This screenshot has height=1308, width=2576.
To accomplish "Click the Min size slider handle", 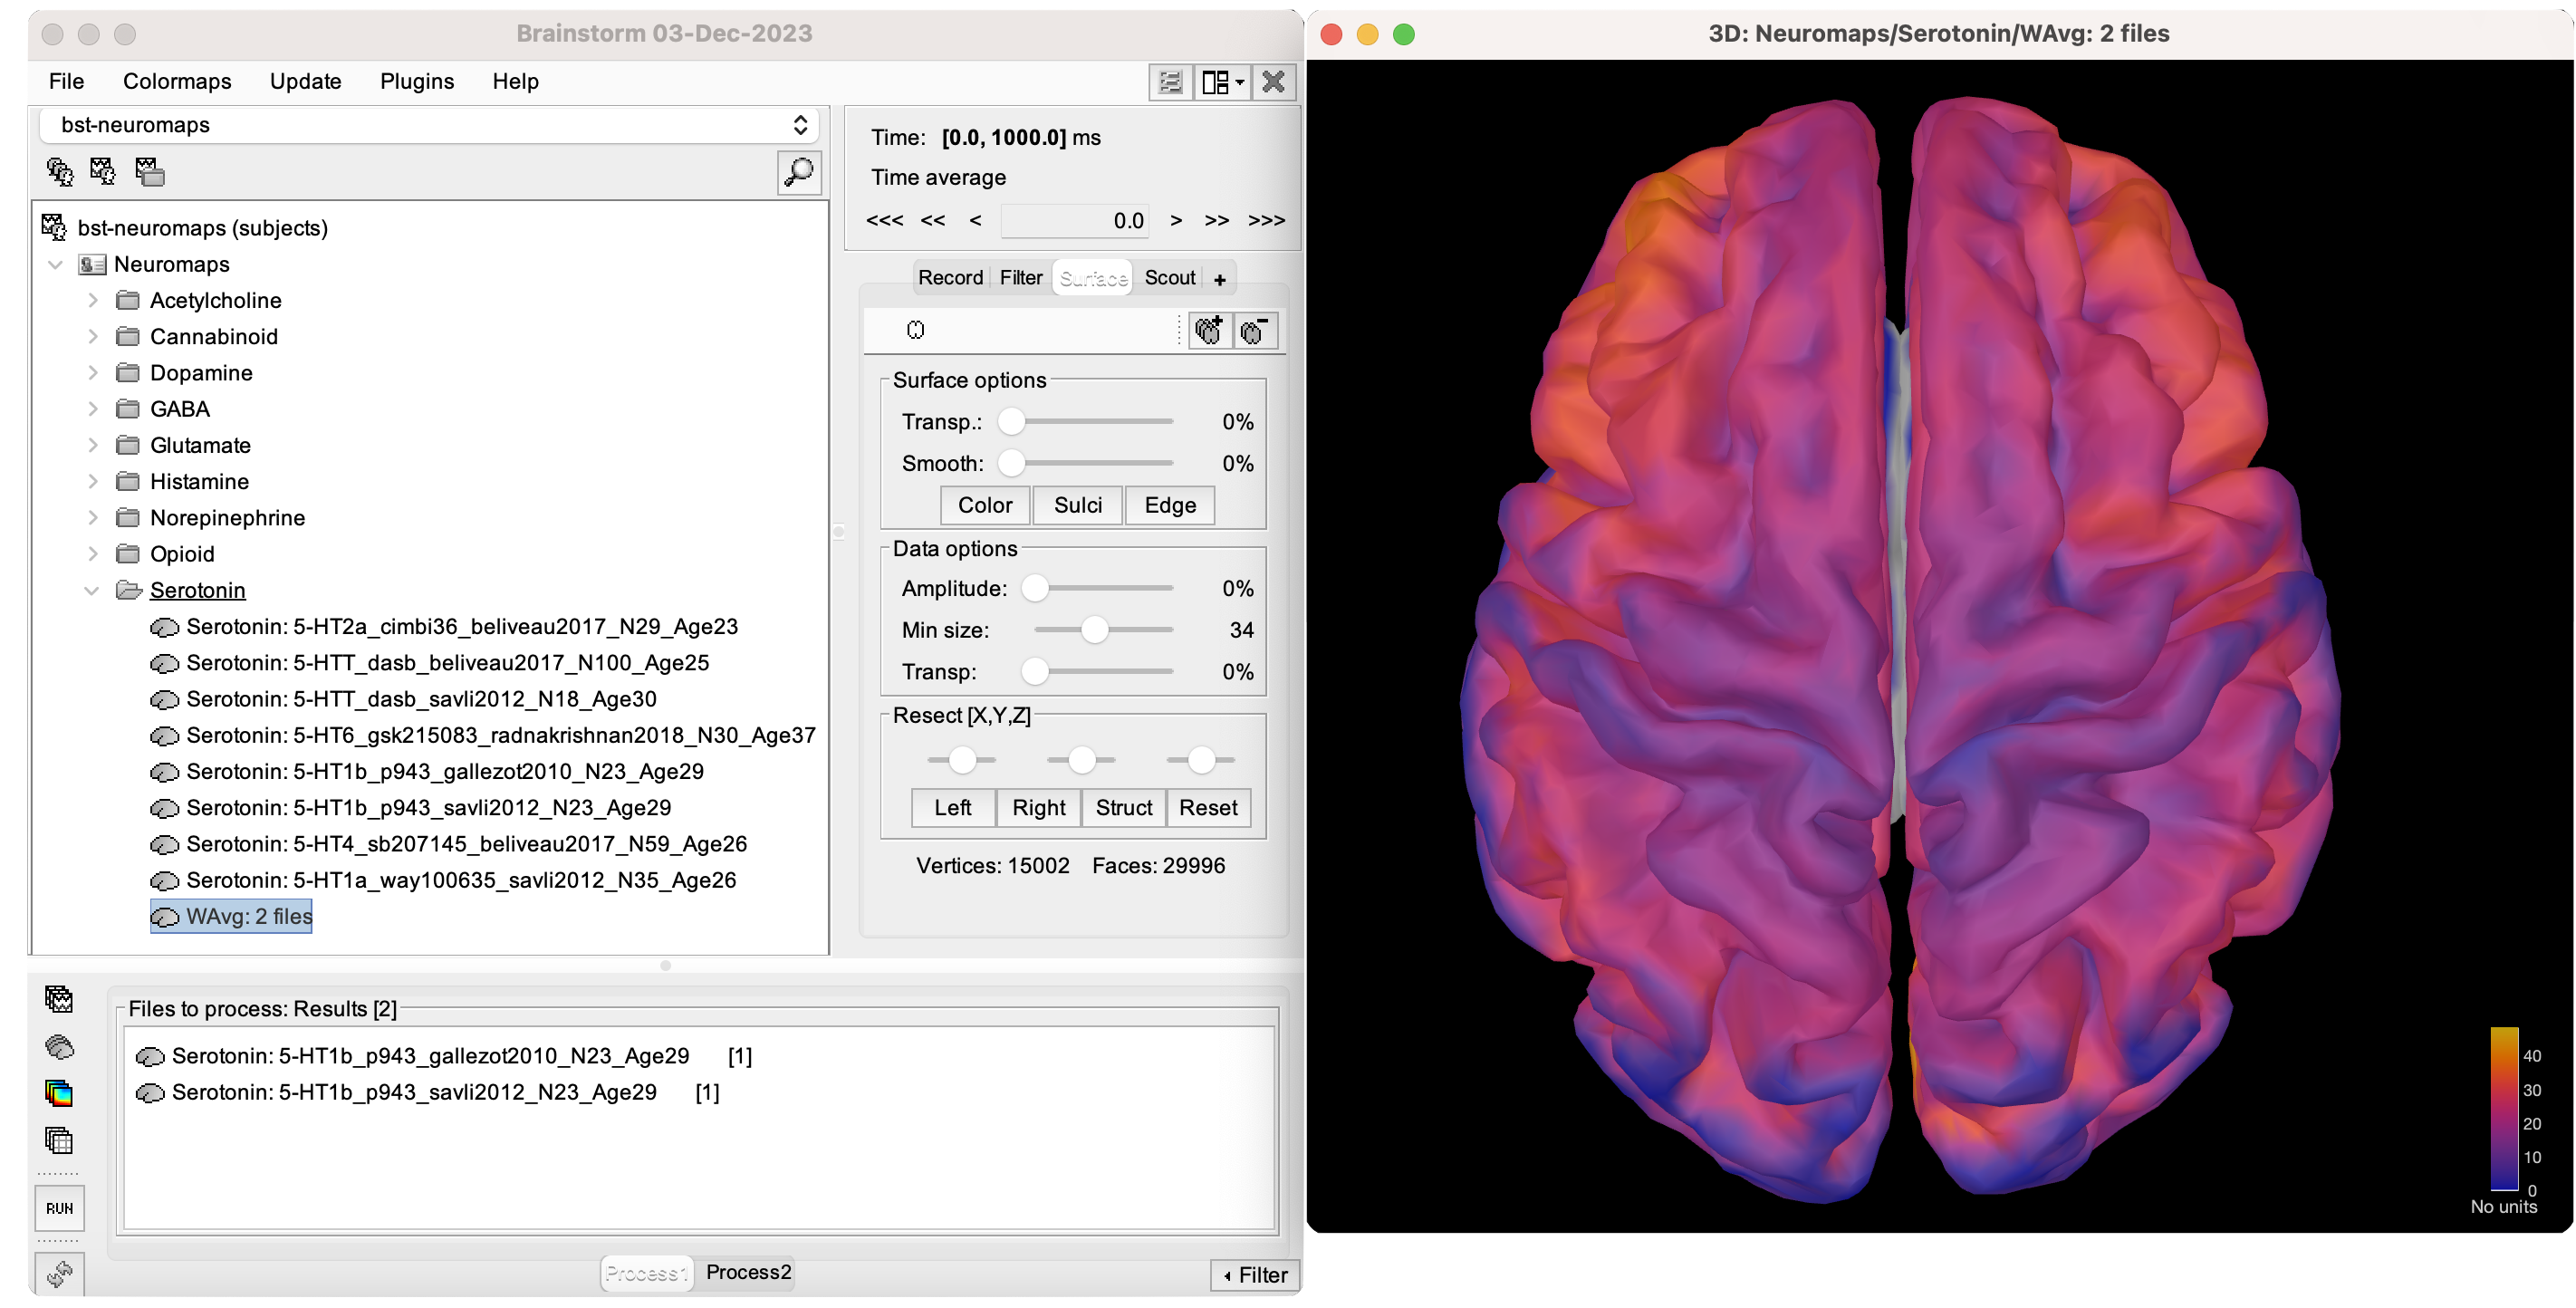I will pos(1095,630).
